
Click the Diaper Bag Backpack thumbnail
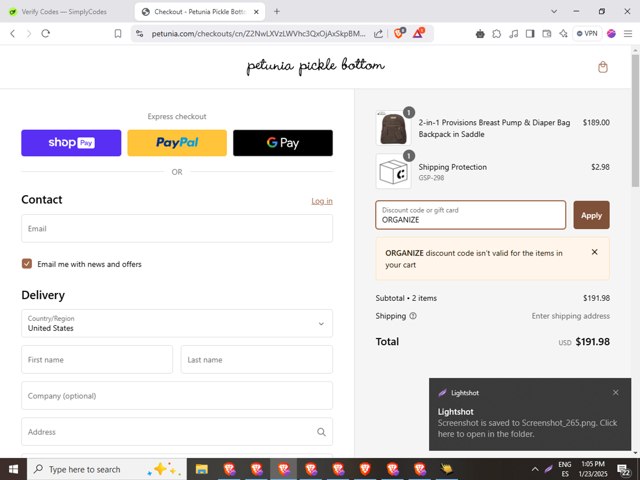393,129
